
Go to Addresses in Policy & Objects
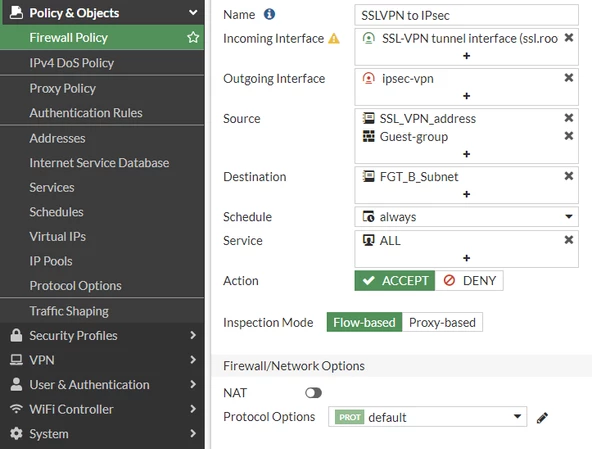pyautogui.click(x=57, y=138)
